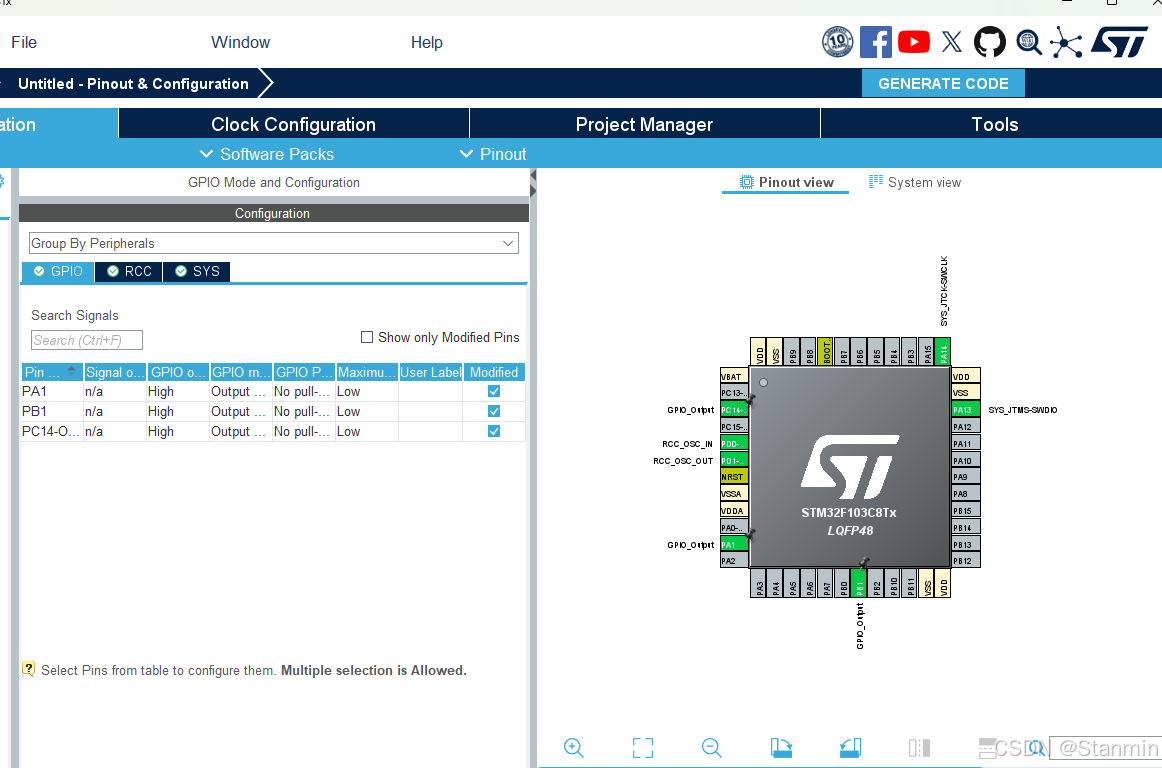Rotate chip clockwise with rotate icon
This screenshot has height=768, width=1162.
pos(781,747)
